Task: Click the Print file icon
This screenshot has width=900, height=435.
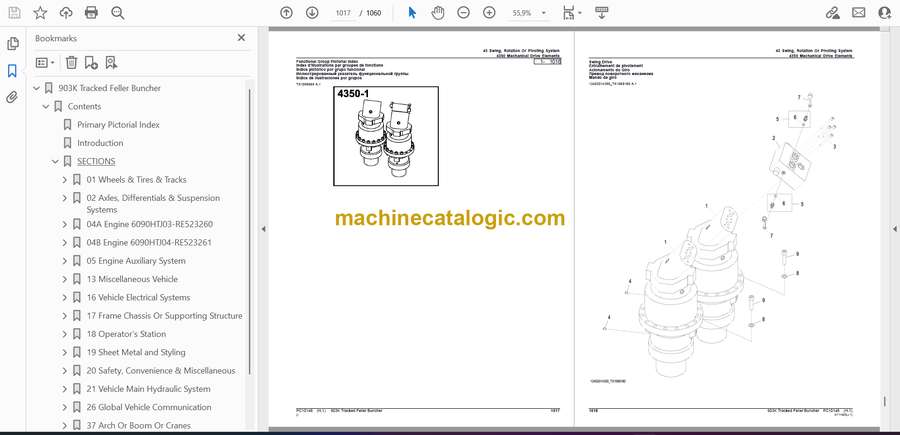Action: click(x=92, y=13)
